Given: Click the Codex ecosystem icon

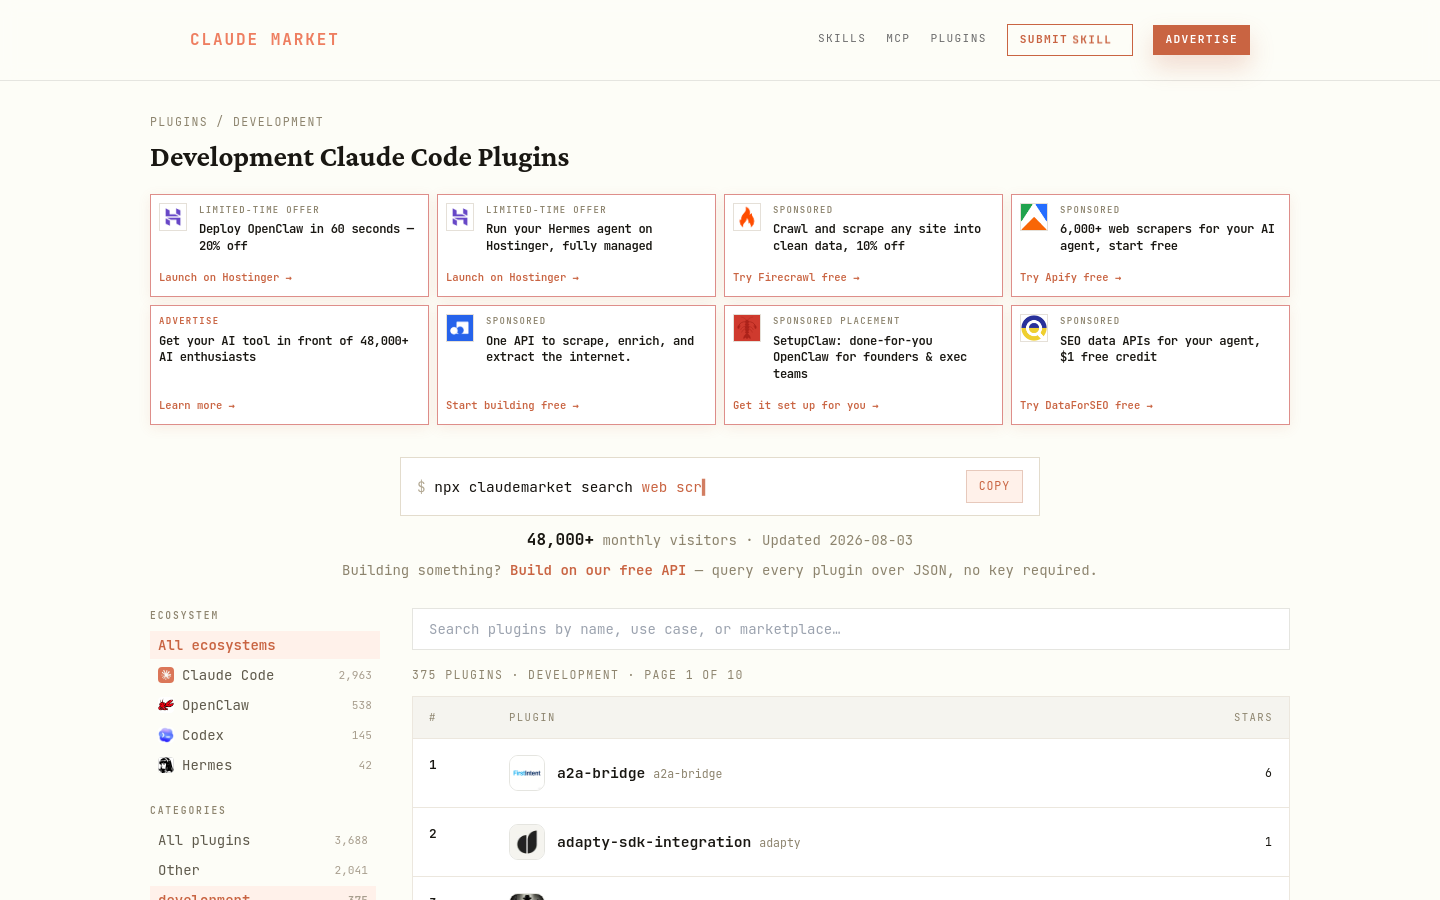Looking at the screenshot, I should click(x=166, y=735).
